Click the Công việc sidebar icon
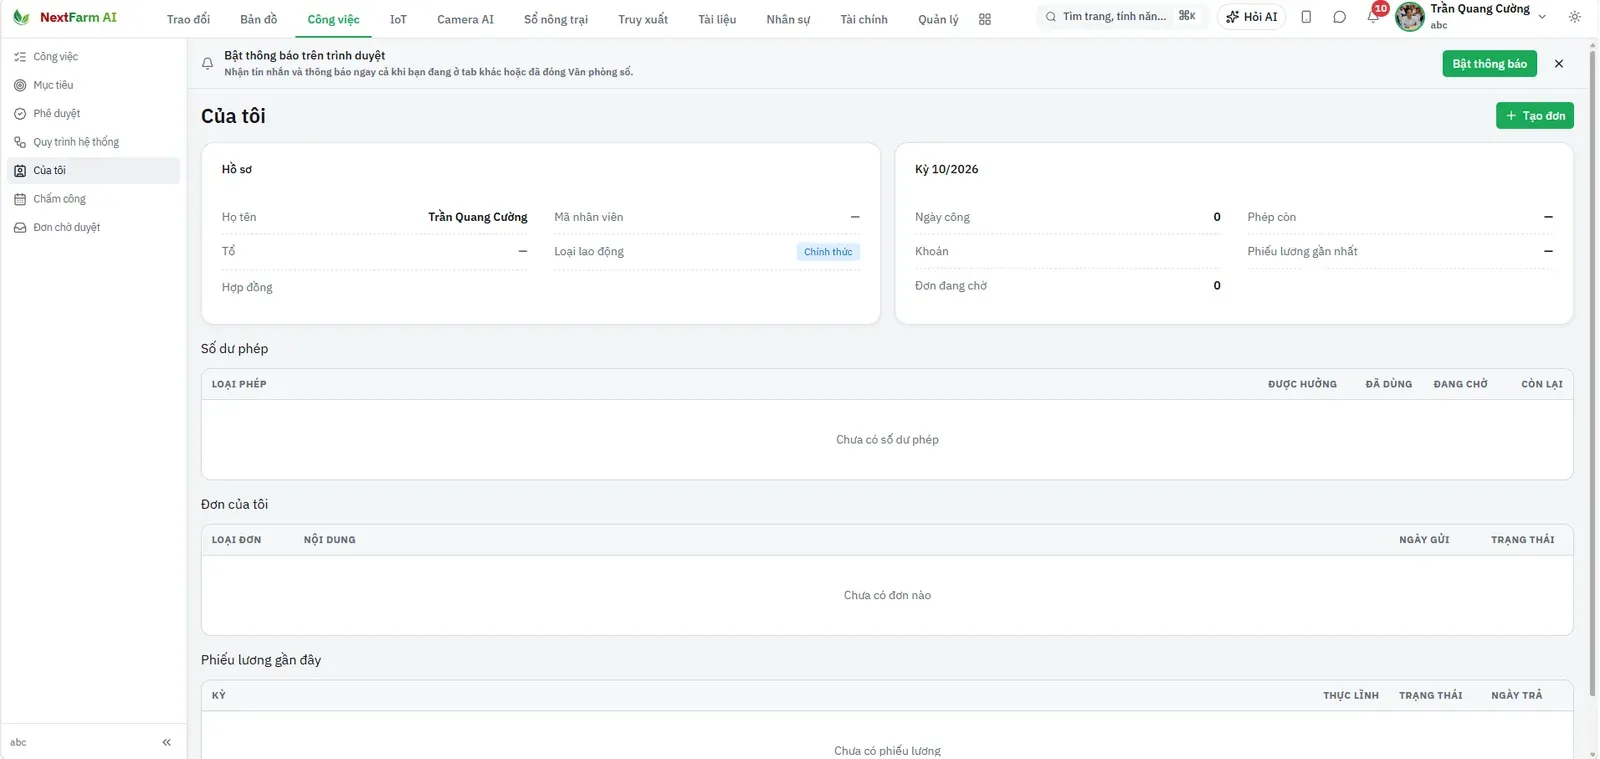The width and height of the screenshot is (1600, 759). point(20,57)
